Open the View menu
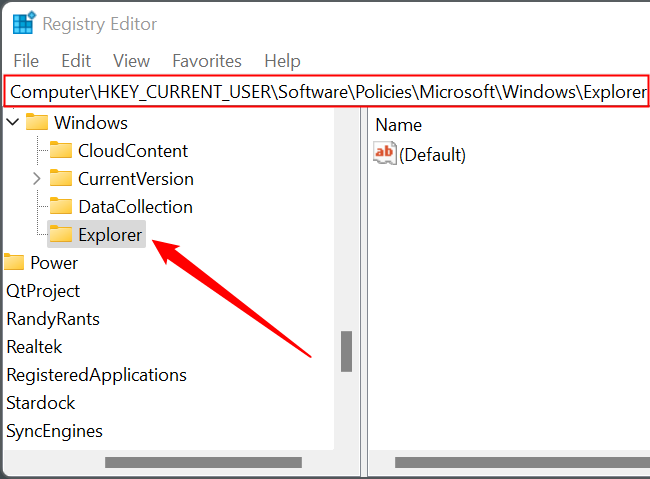 point(131,61)
